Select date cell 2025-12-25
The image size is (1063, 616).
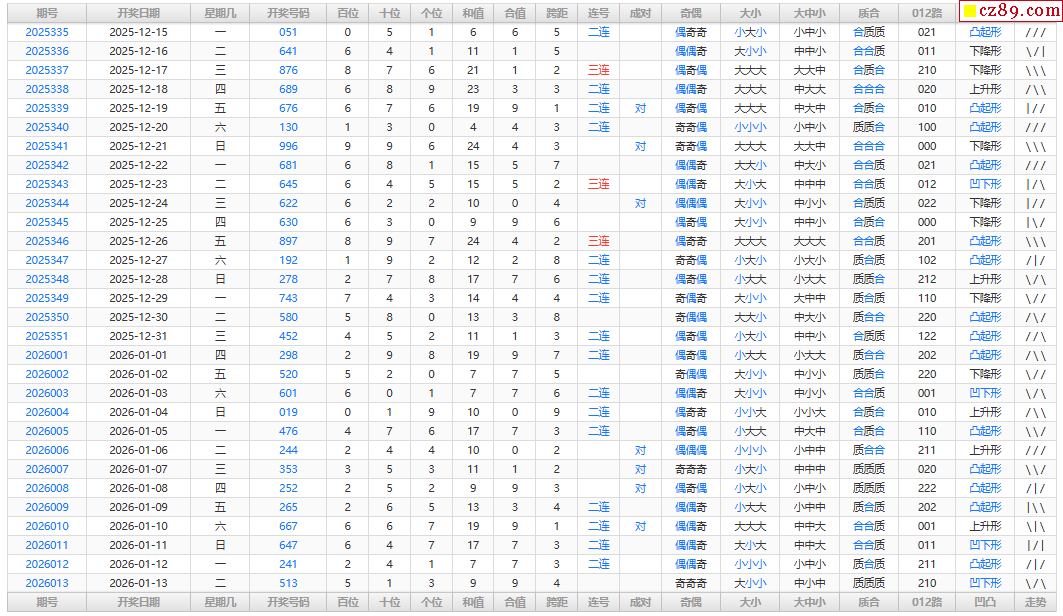(138, 222)
